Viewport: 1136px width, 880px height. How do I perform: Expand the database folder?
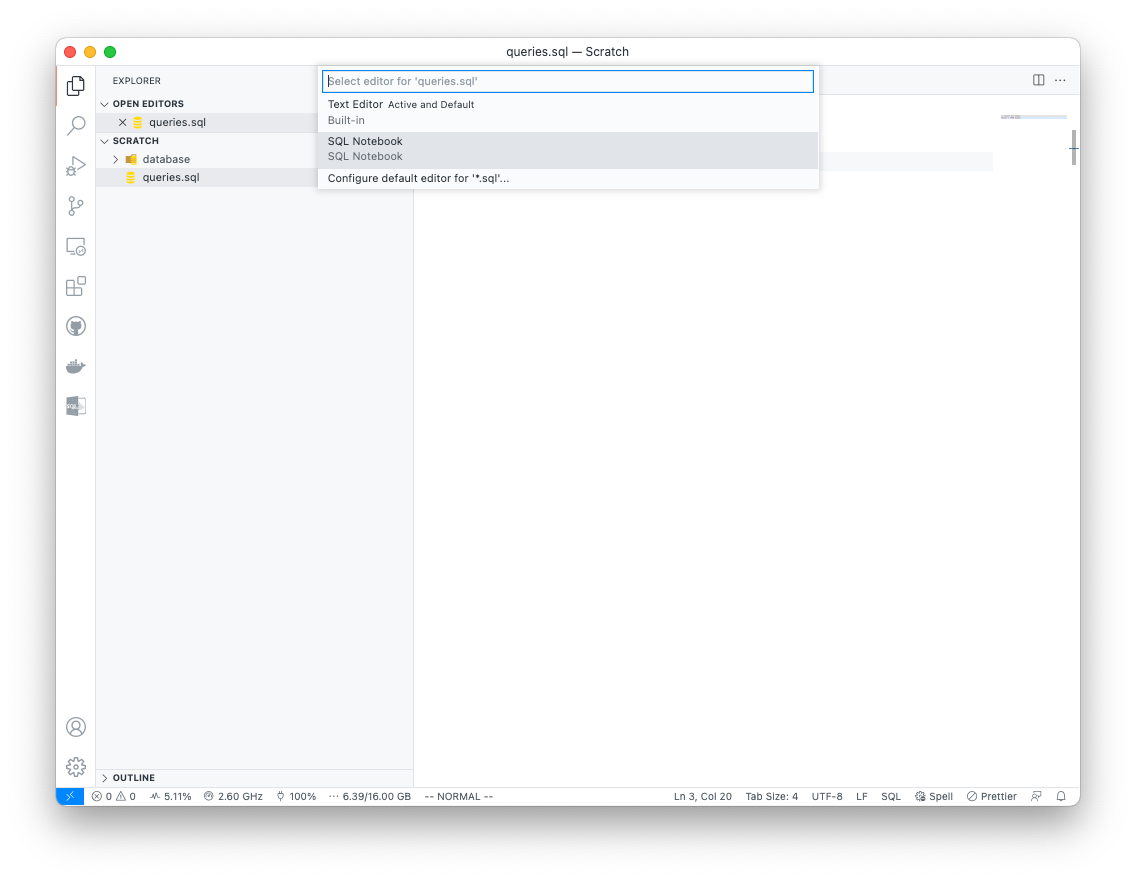[x=116, y=158]
